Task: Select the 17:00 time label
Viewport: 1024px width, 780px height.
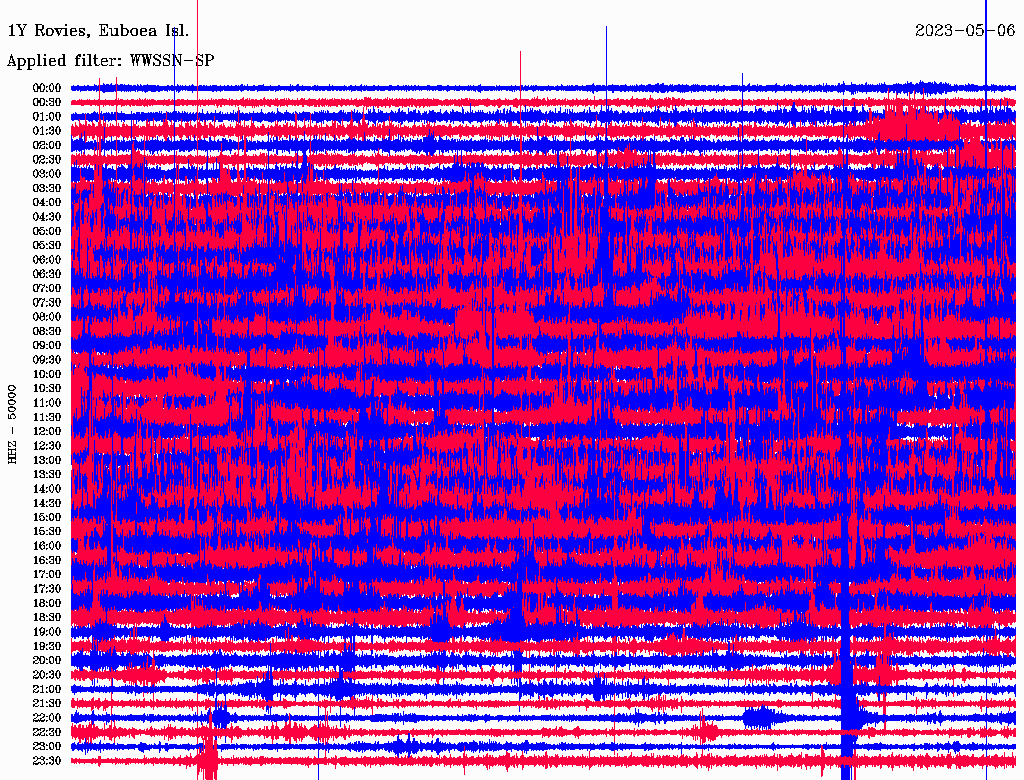Action: [x=47, y=574]
